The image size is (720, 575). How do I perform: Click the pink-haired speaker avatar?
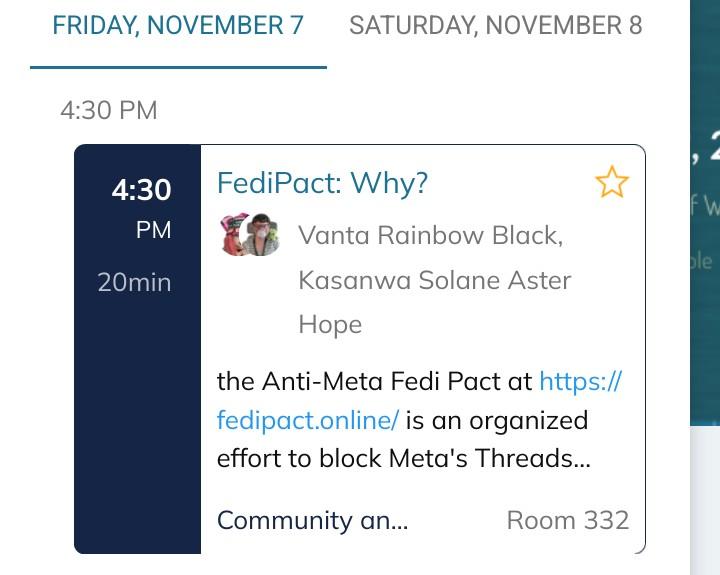click(x=234, y=236)
